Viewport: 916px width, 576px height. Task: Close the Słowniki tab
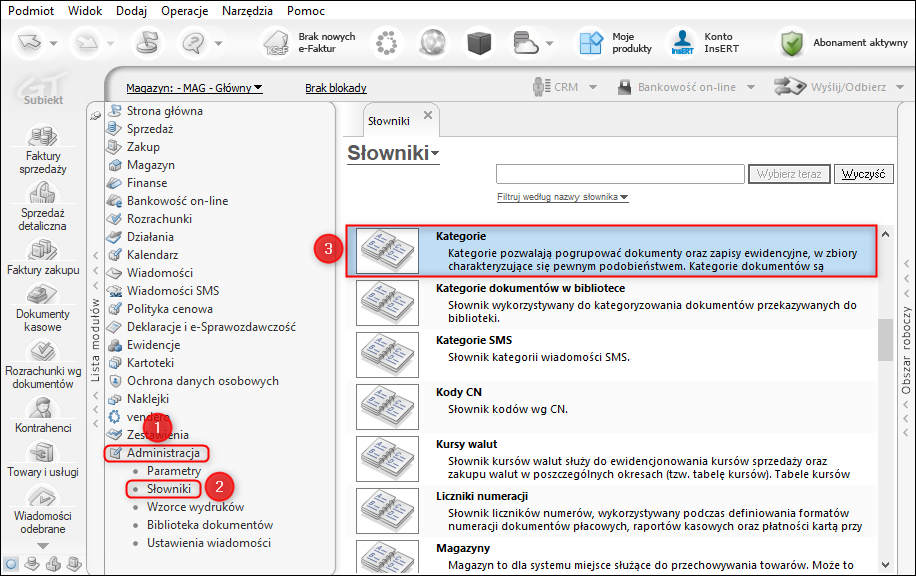click(428, 115)
